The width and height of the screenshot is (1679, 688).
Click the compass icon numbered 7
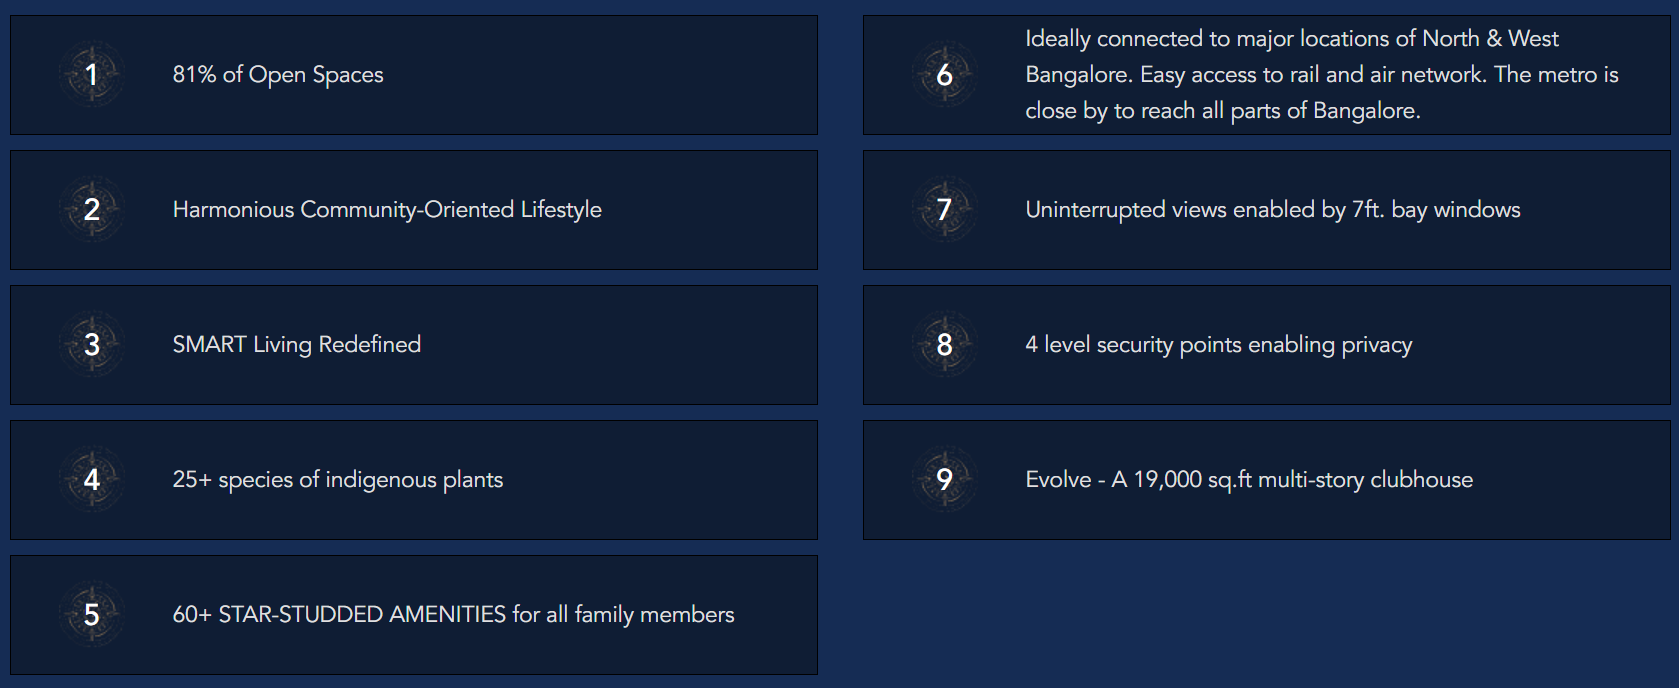(944, 210)
